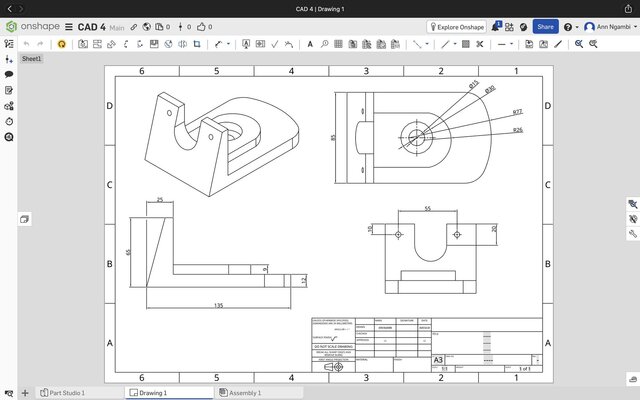Viewport: 640px width, 400px height.
Task: Open the hamburger document menu
Action: coord(69,27)
